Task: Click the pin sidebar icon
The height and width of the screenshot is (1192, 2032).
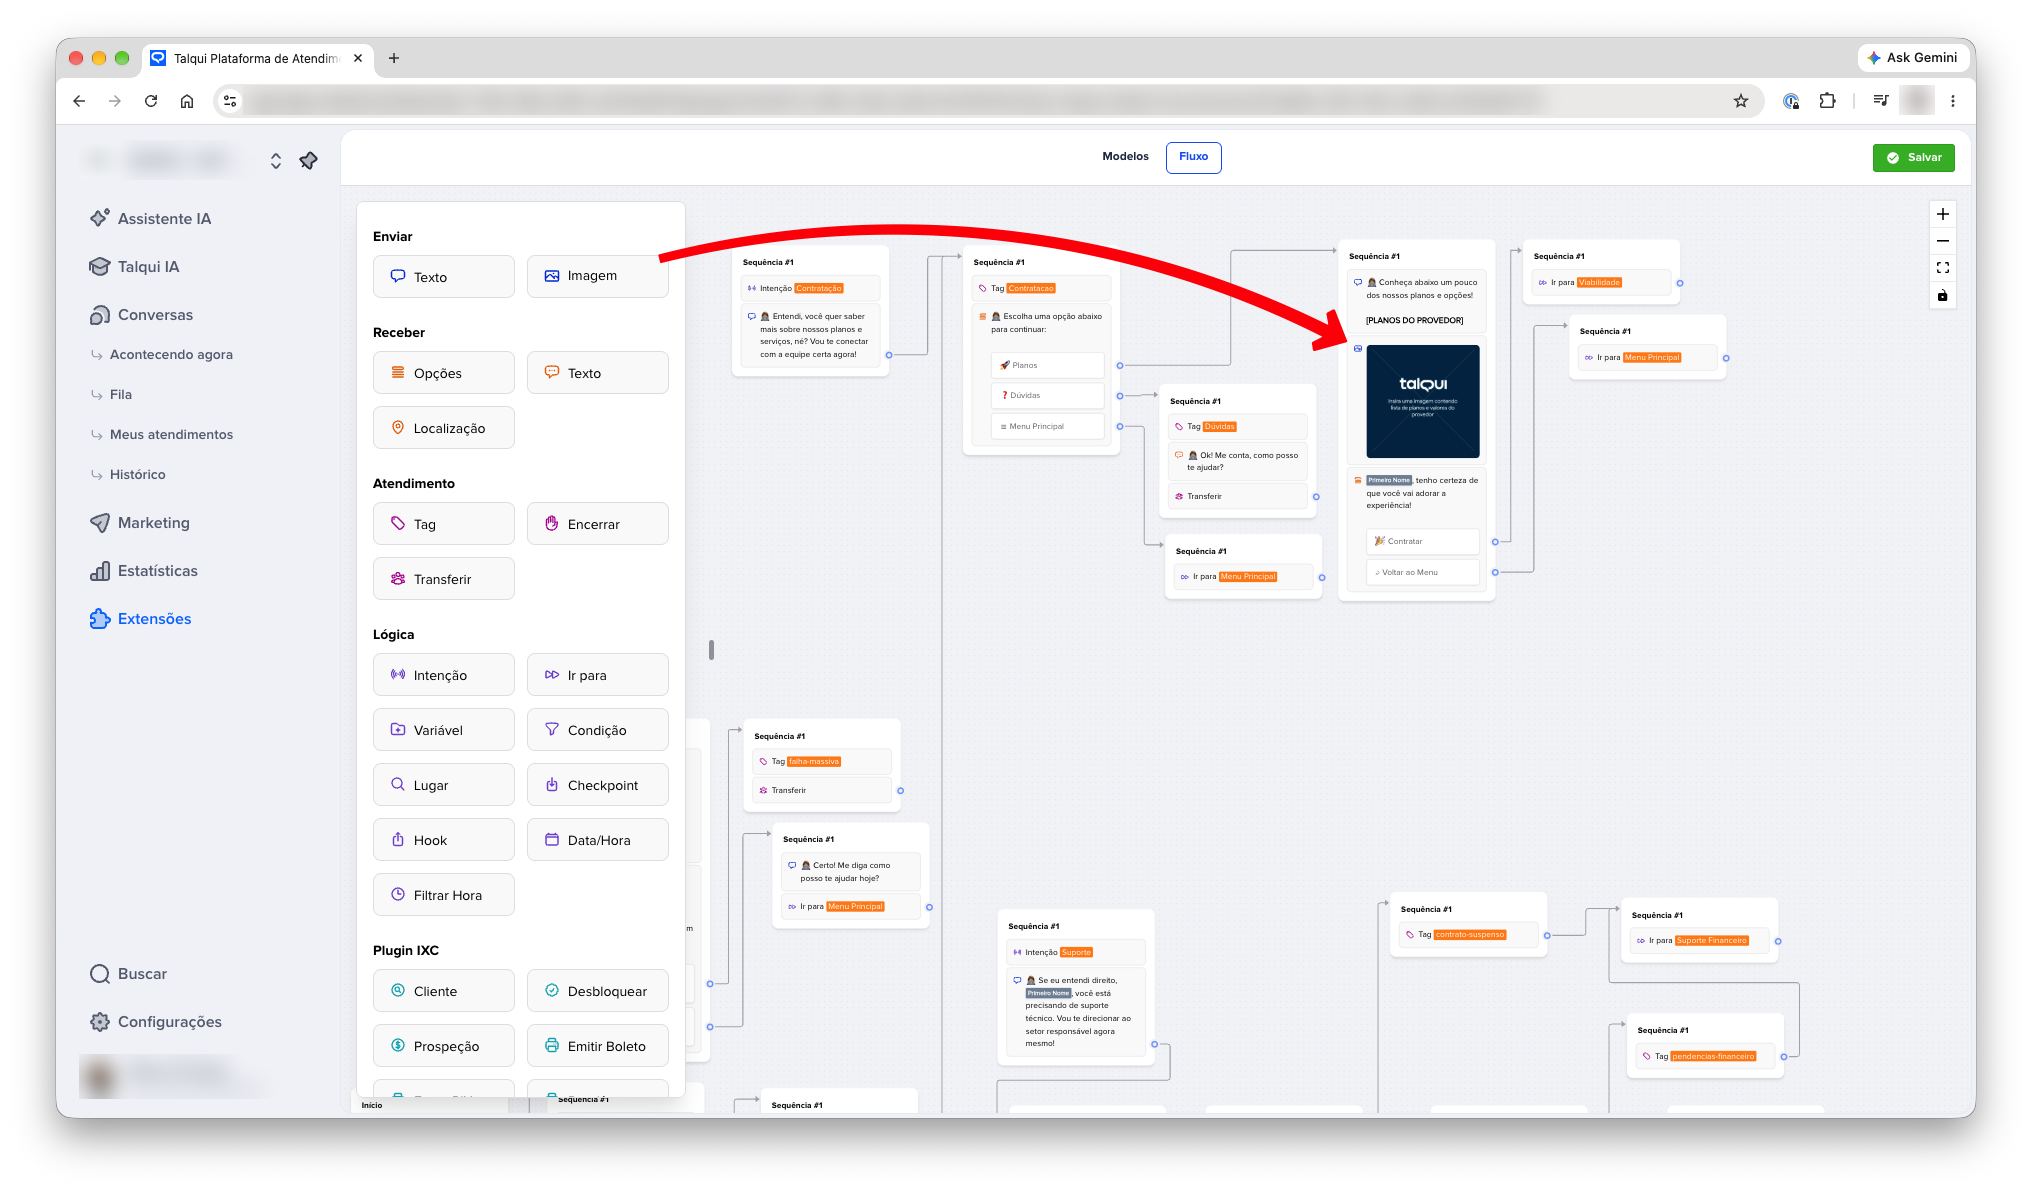Action: coord(309,160)
